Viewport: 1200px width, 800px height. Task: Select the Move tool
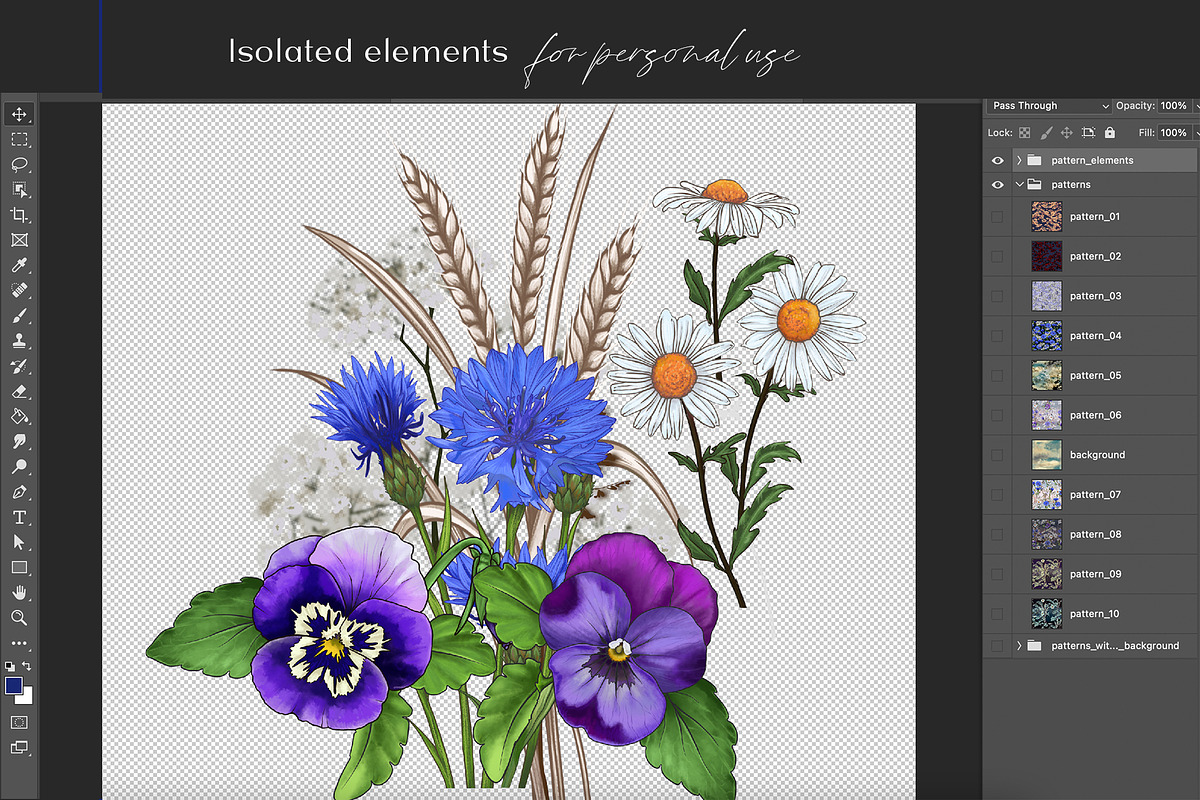[19, 114]
